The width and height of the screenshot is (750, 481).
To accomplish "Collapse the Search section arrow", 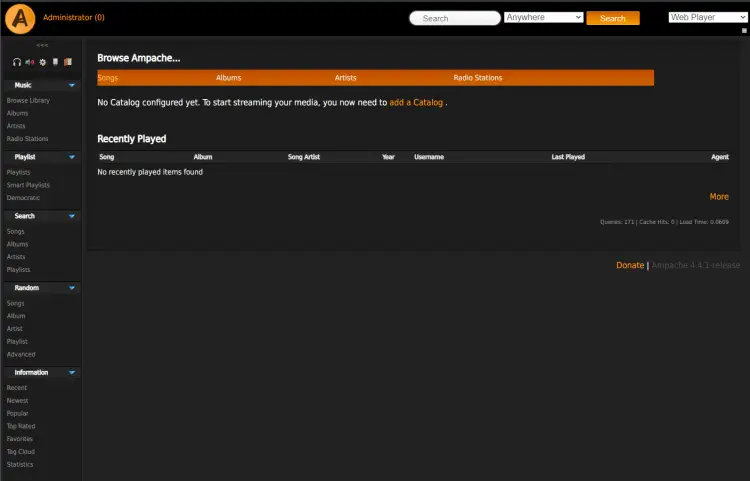I will coord(72,216).
